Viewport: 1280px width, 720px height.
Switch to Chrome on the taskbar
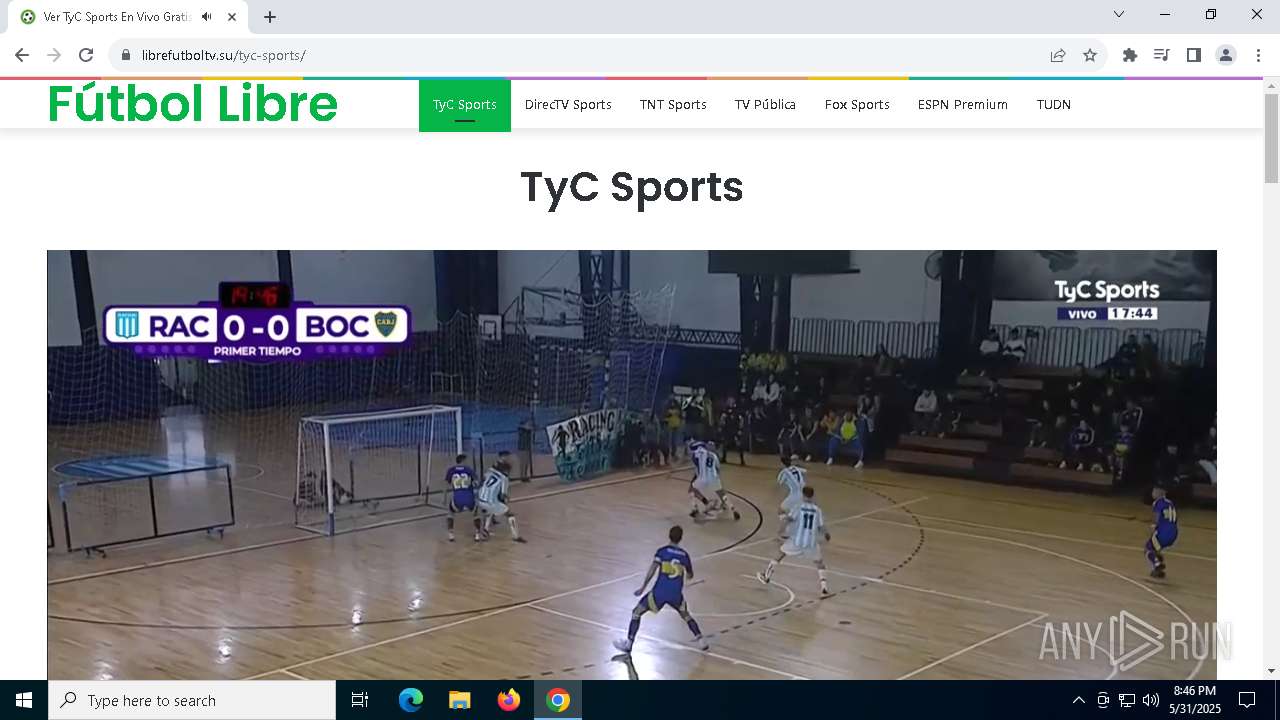[558, 700]
